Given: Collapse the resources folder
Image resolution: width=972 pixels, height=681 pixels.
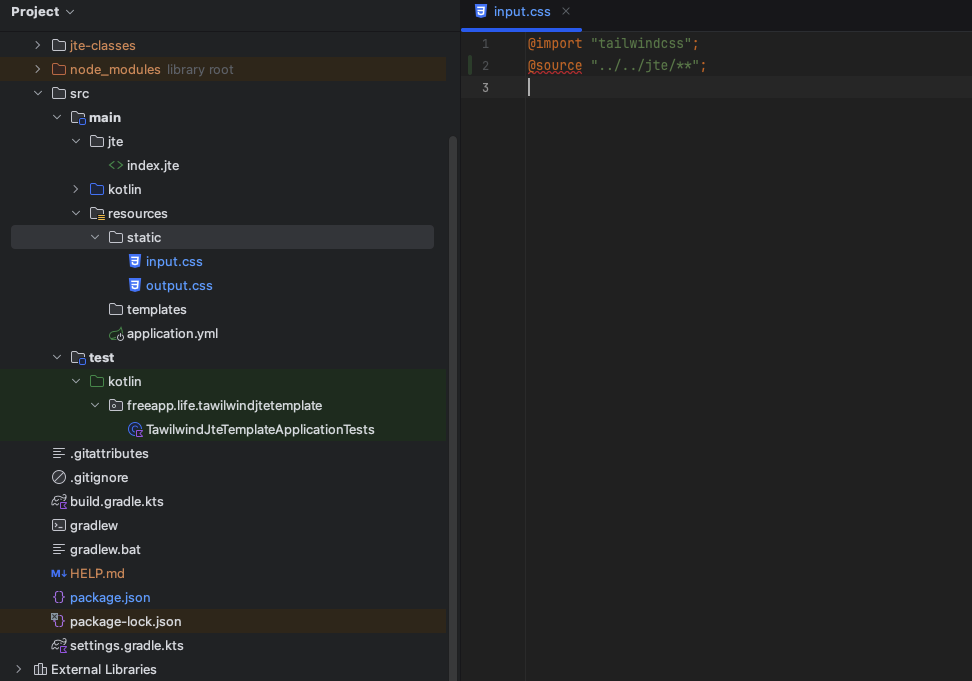Looking at the screenshot, I should pos(76,213).
